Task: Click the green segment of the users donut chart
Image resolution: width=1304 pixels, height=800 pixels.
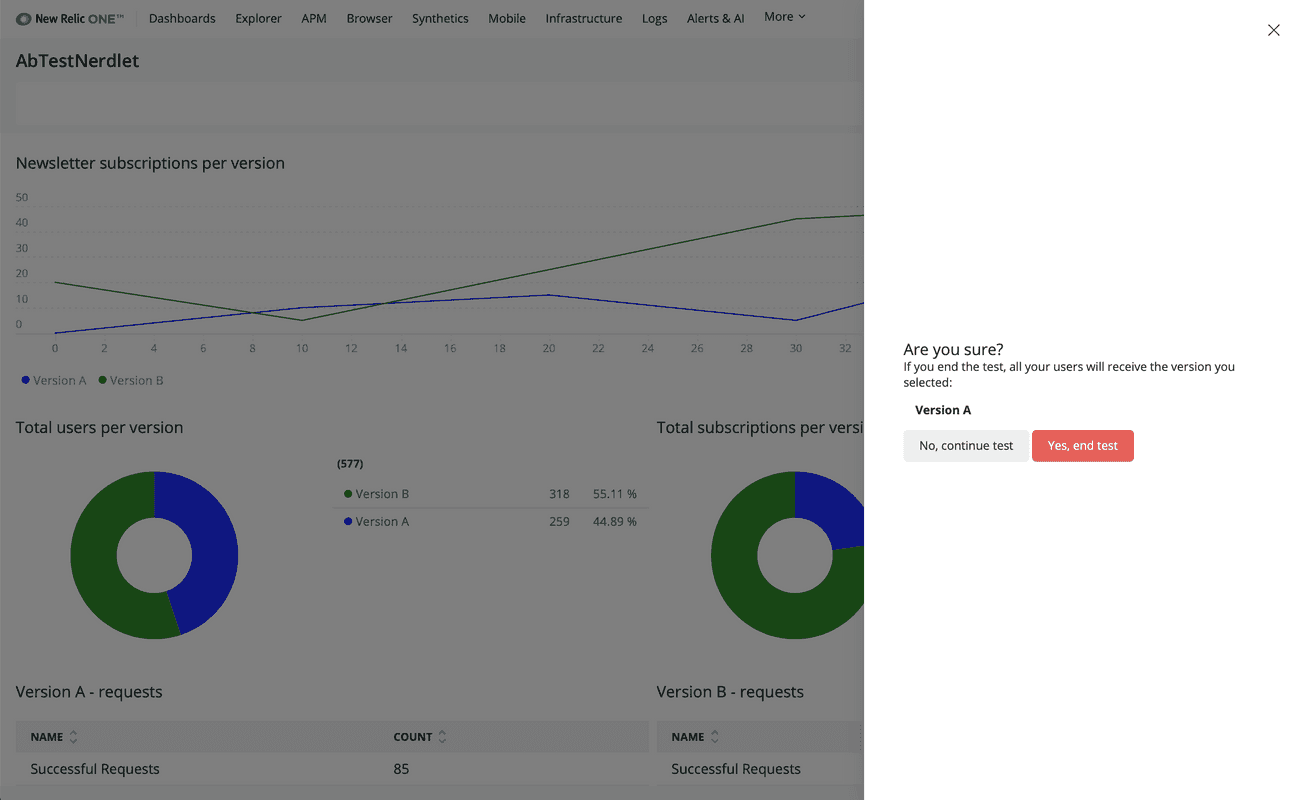Action: pyautogui.click(x=95, y=560)
